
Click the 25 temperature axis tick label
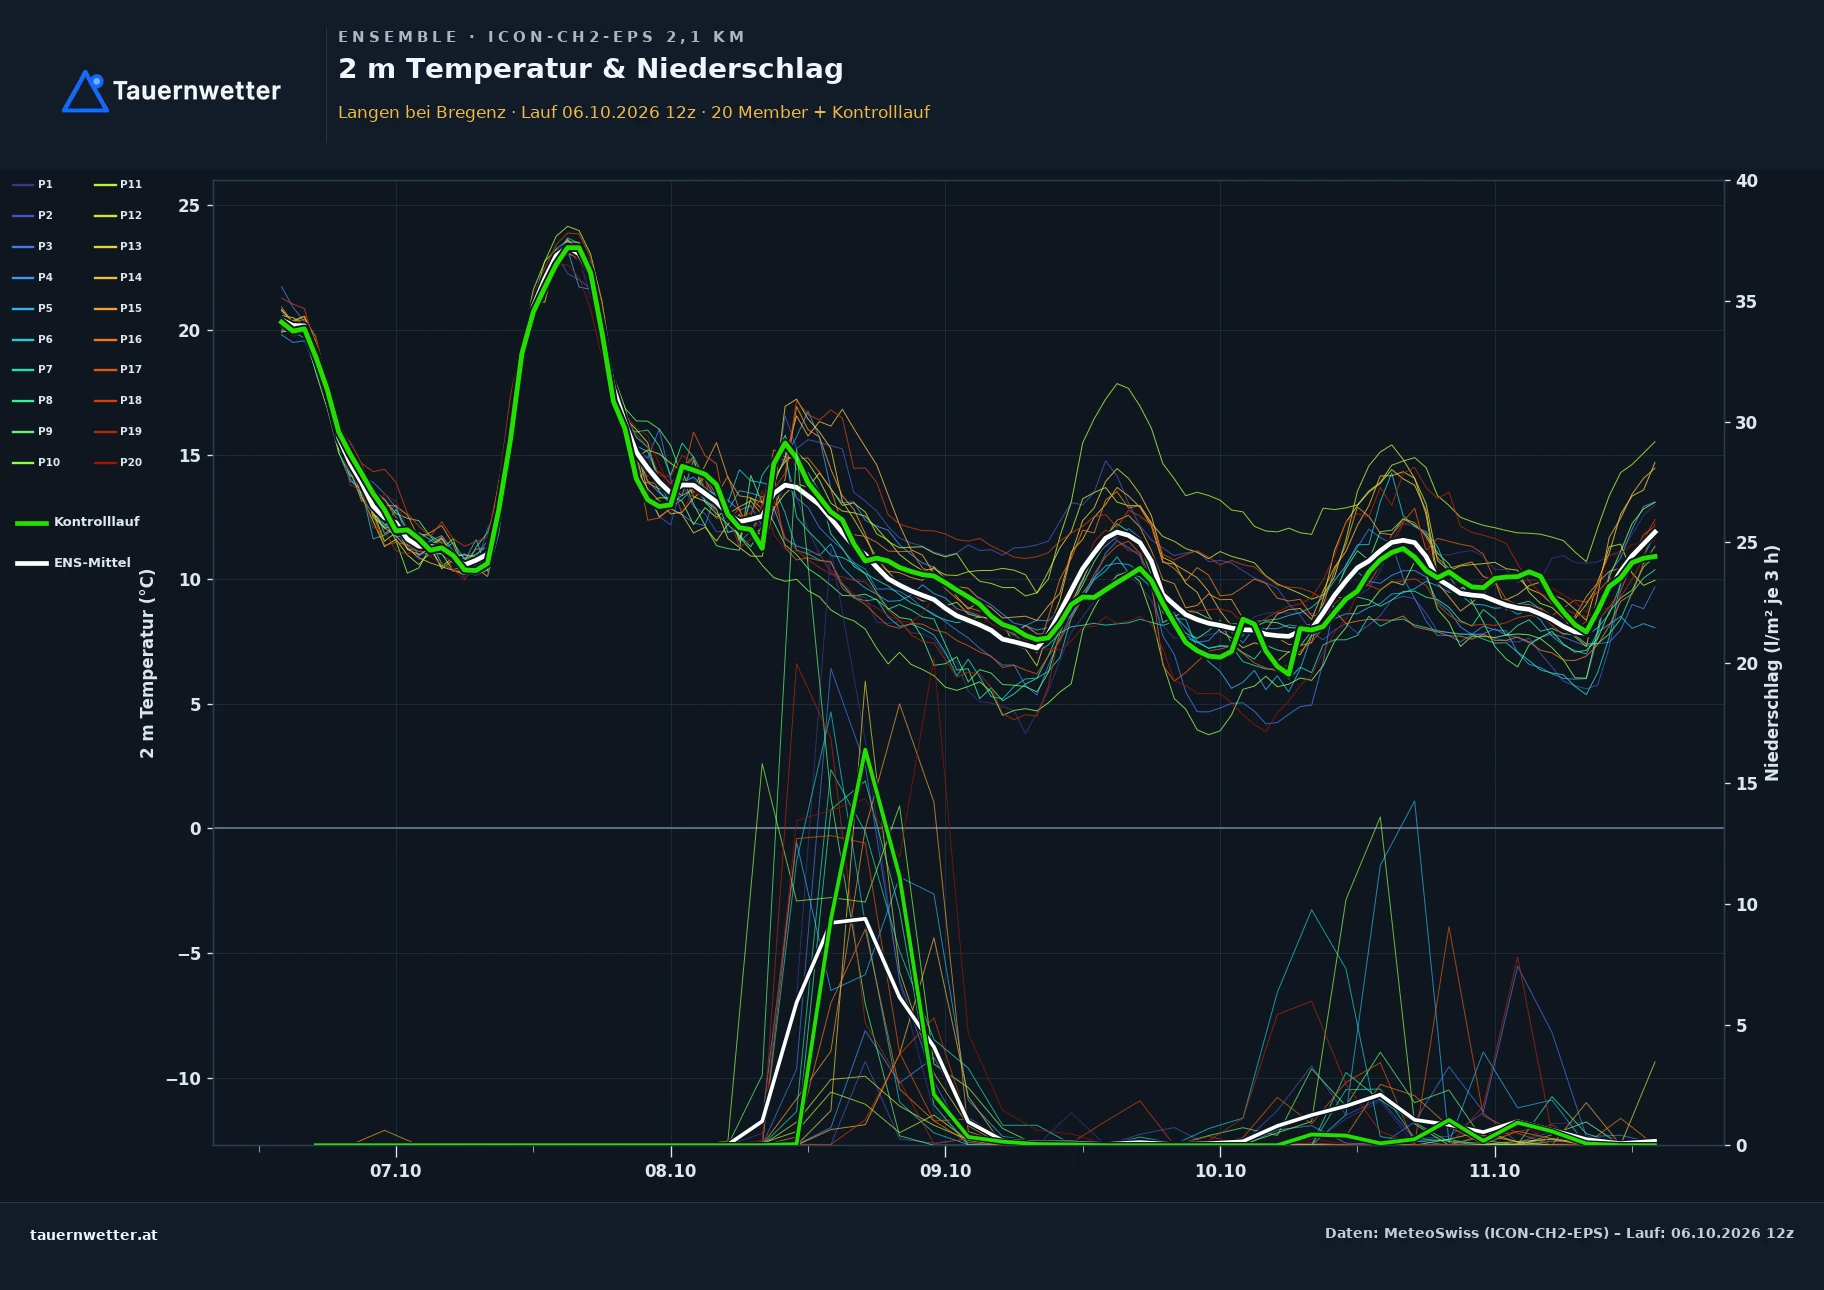pos(189,206)
